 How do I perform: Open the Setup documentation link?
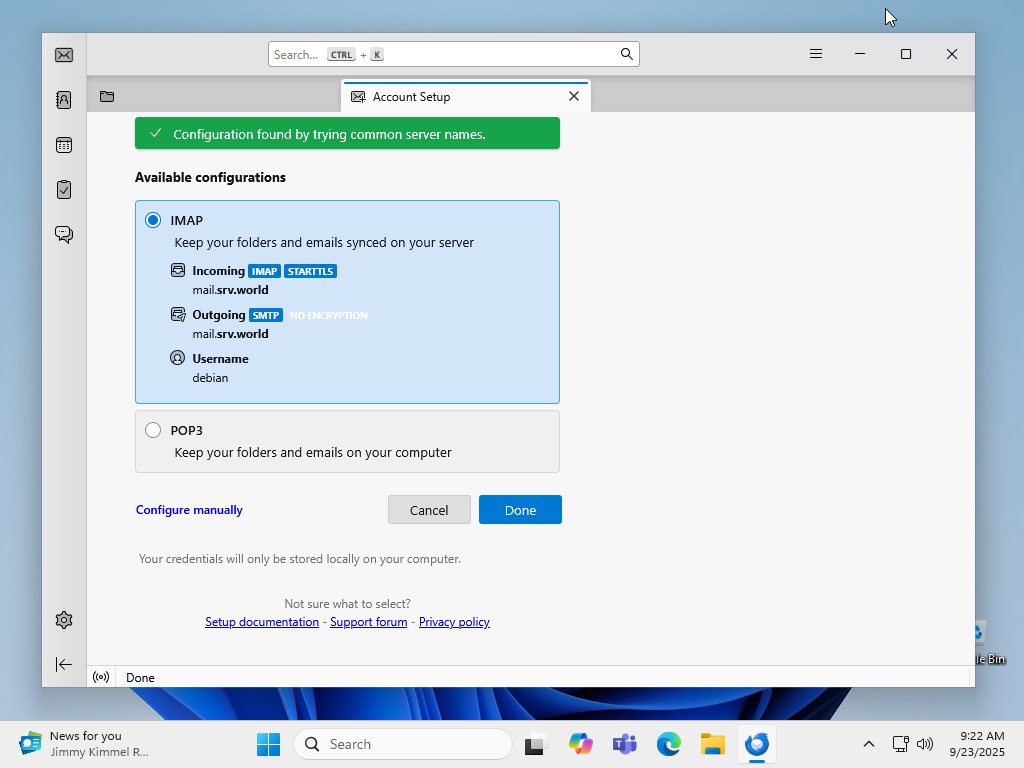click(x=262, y=622)
